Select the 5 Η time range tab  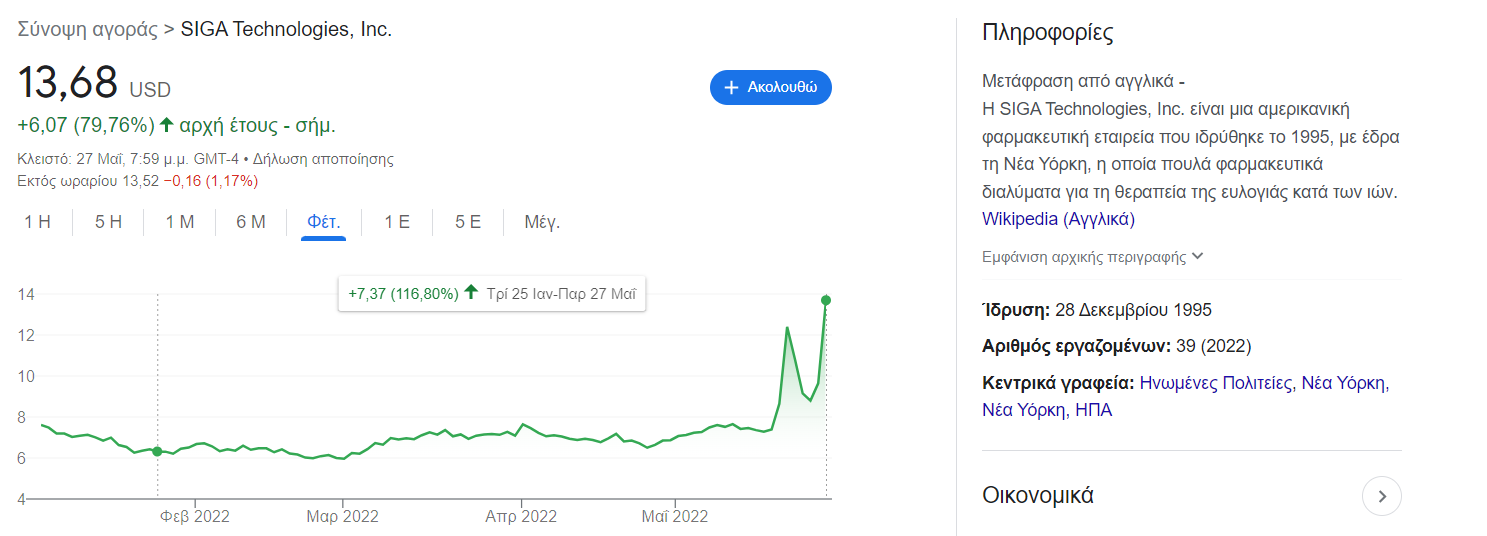(x=108, y=222)
